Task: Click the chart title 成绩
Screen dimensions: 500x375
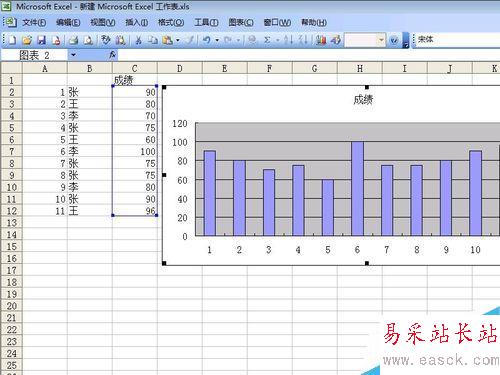Action: point(363,100)
